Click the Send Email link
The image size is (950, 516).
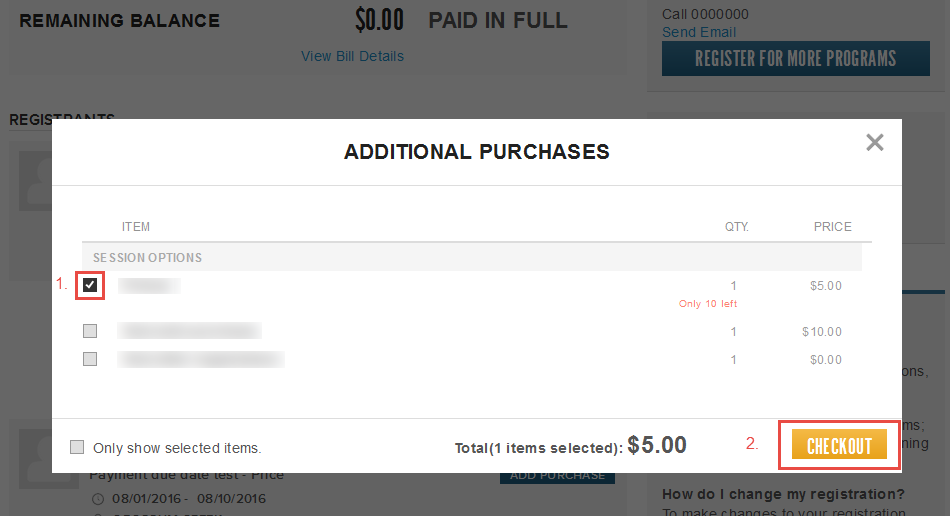coord(699,32)
